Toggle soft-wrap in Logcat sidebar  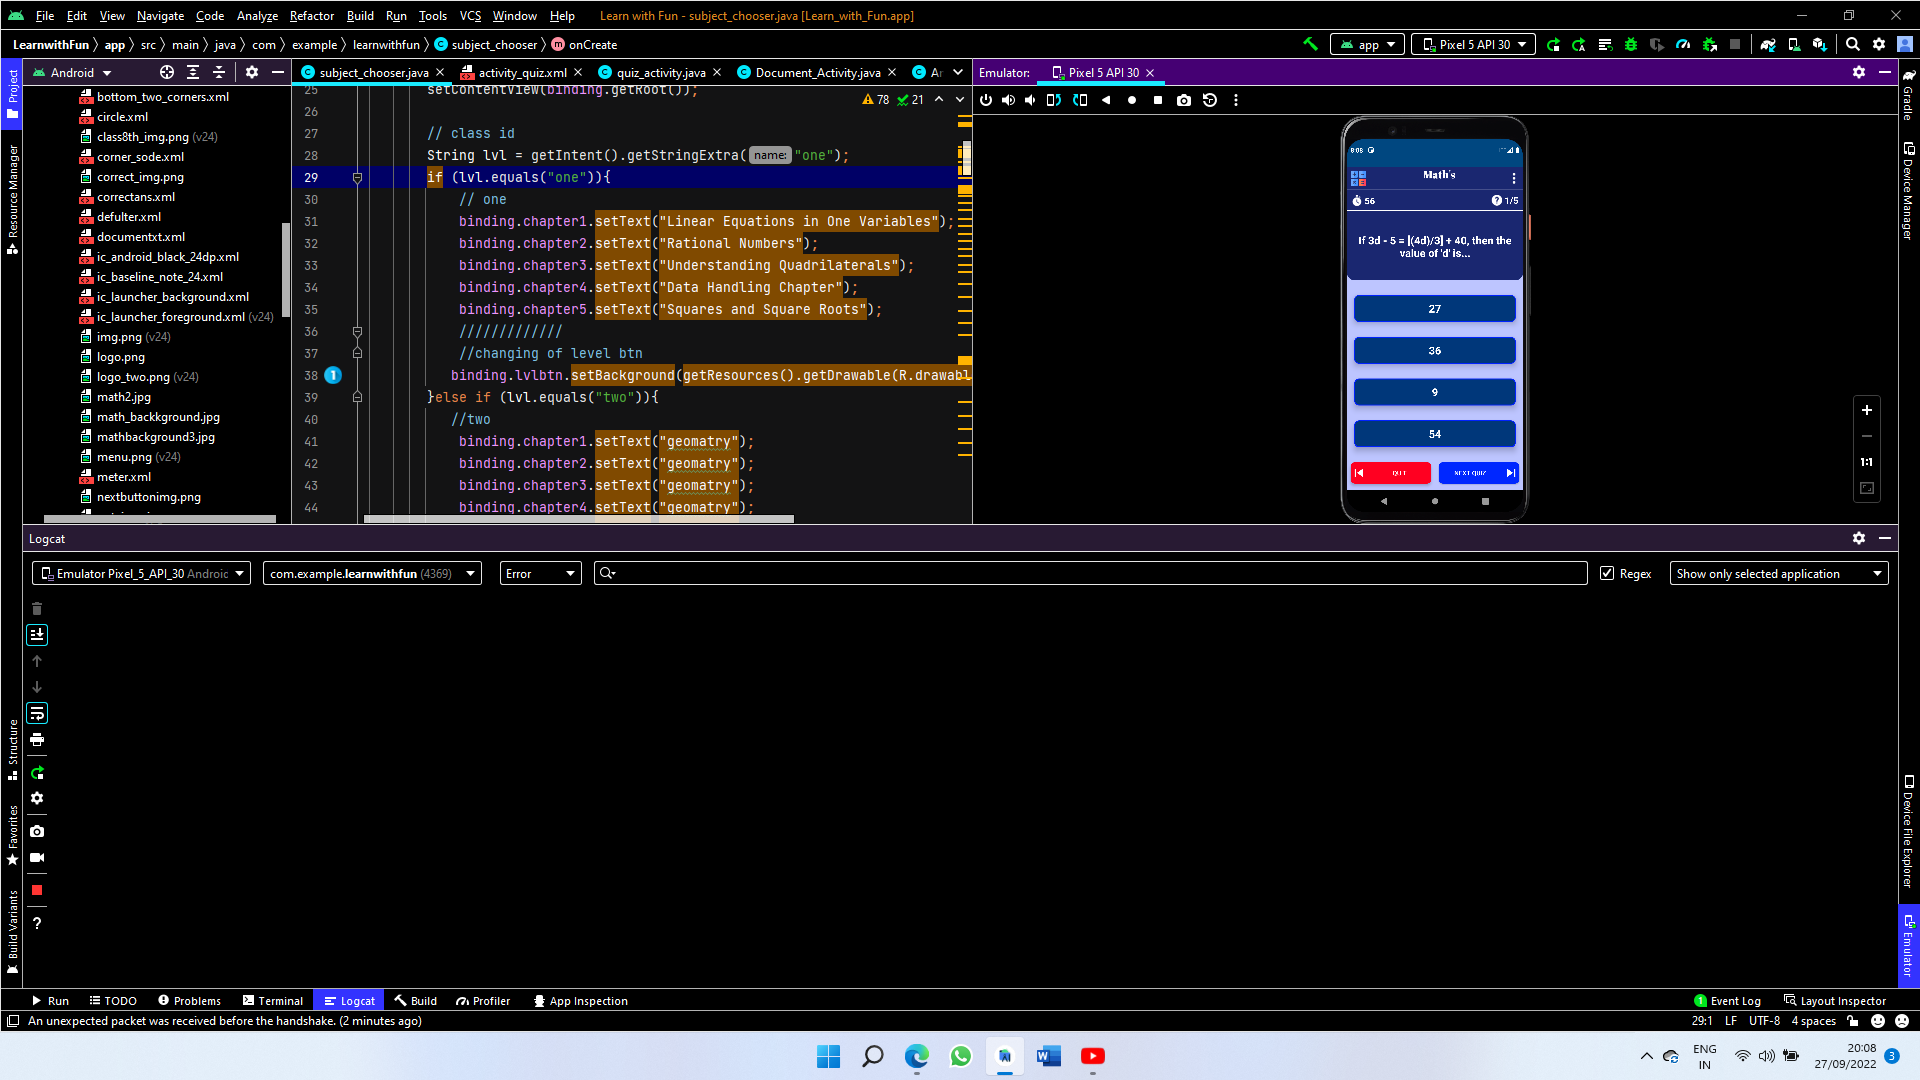37,713
